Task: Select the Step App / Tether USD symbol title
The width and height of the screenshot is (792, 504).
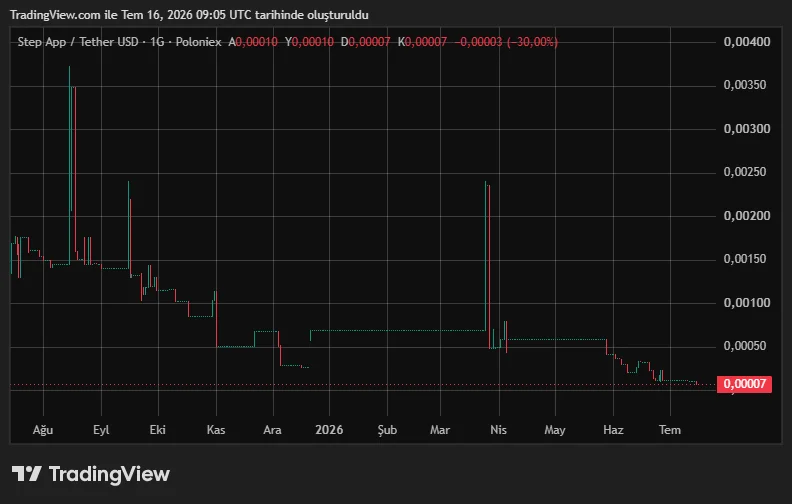Action: 78,42
